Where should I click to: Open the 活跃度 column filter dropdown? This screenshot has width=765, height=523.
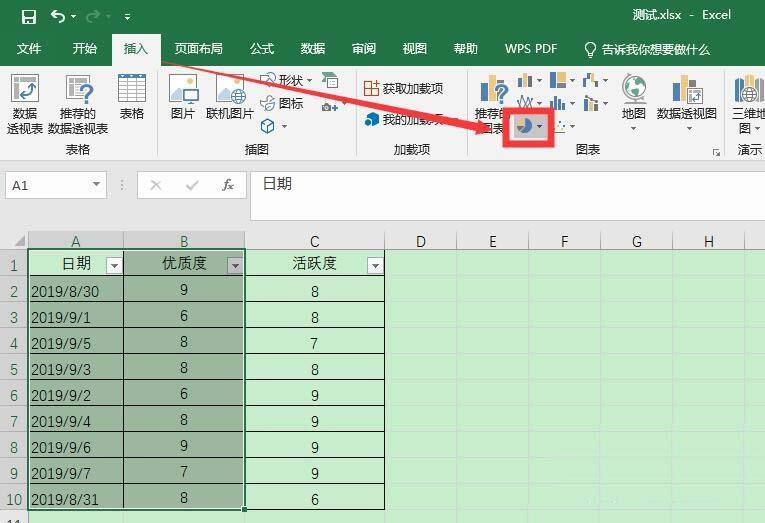pyautogui.click(x=374, y=265)
